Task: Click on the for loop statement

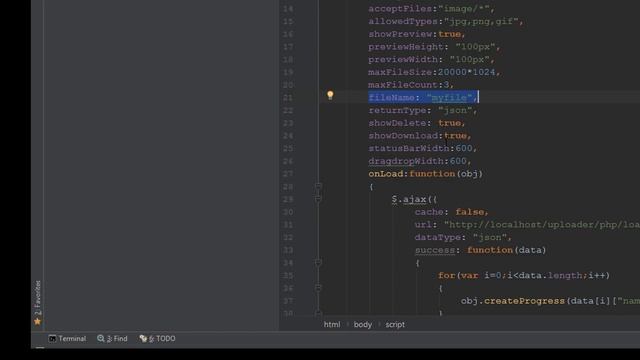Action: (x=524, y=276)
